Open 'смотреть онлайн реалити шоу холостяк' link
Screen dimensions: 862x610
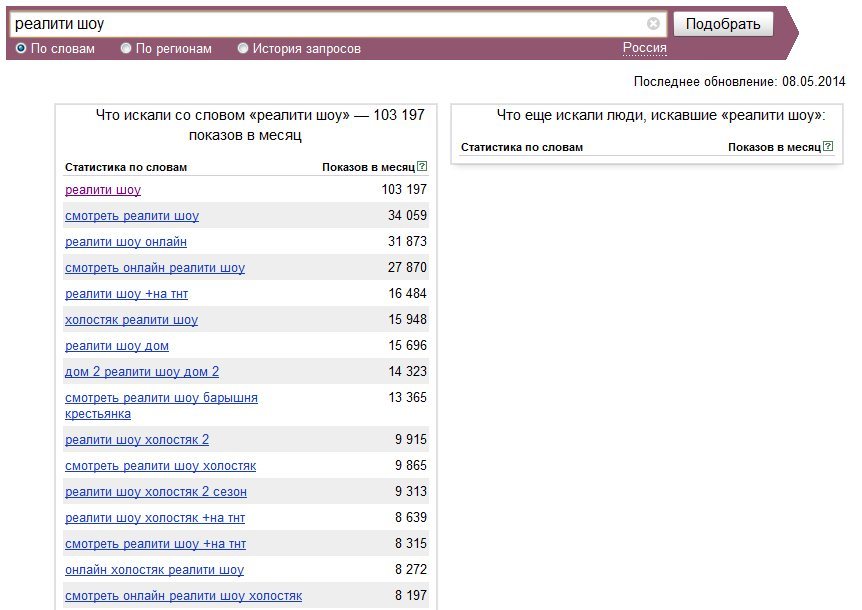(x=184, y=596)
